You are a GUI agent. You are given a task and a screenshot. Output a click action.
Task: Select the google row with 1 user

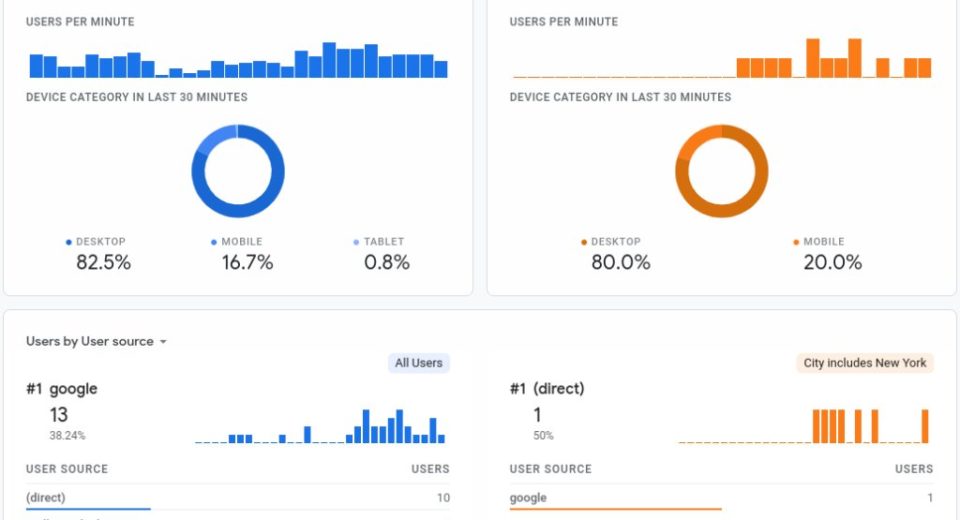(721, 497)
